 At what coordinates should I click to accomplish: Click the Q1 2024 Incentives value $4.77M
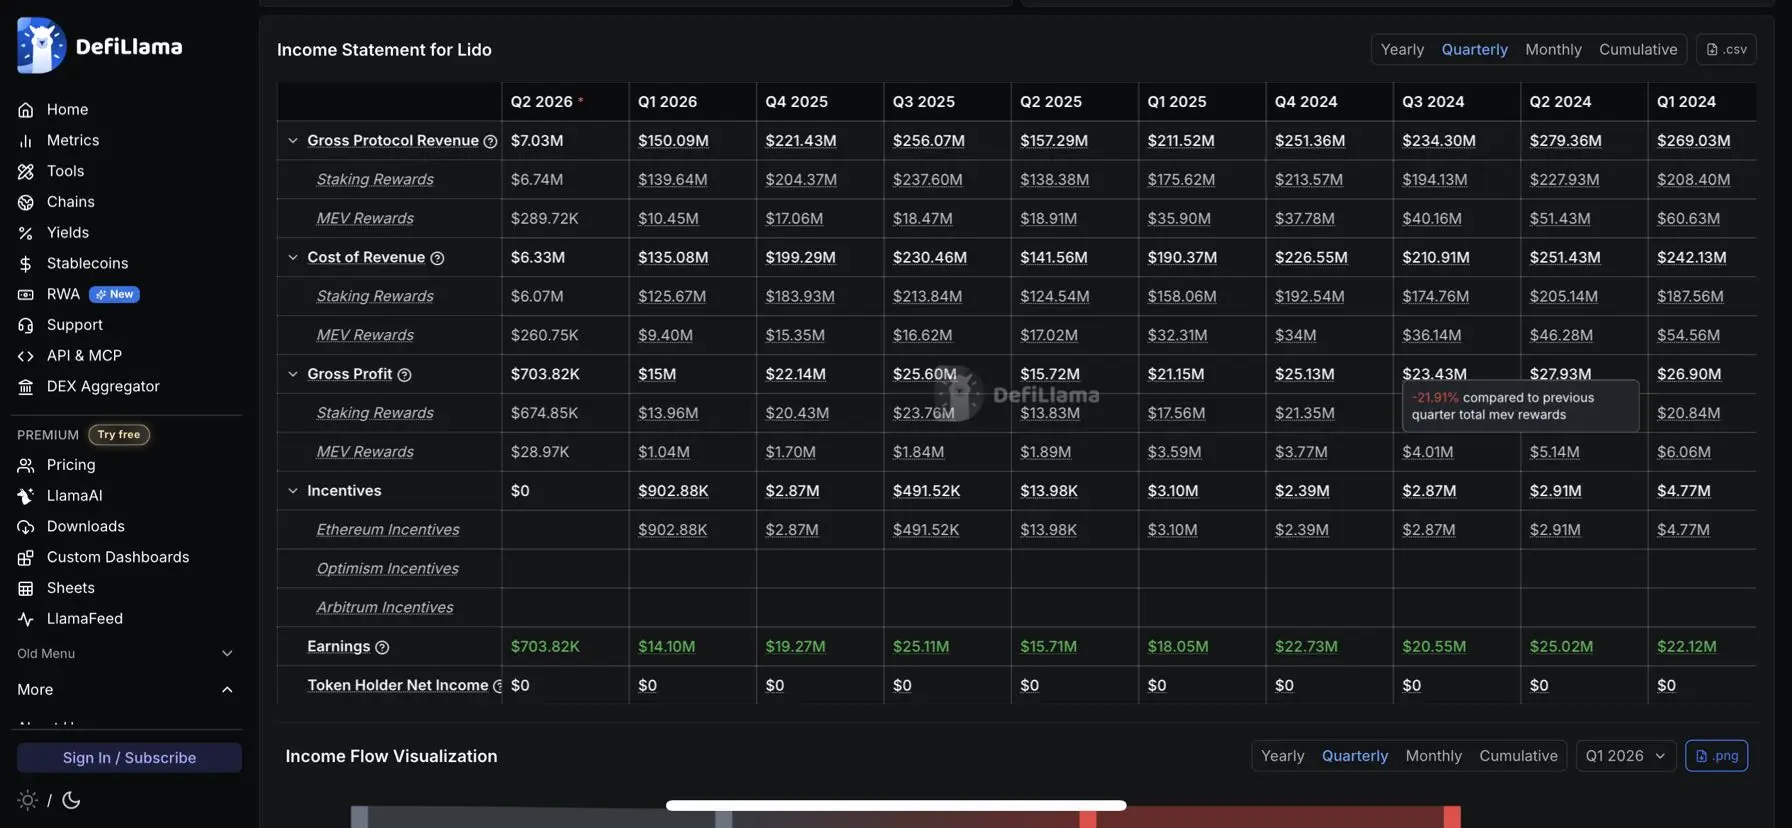(x=1683, y=491)
